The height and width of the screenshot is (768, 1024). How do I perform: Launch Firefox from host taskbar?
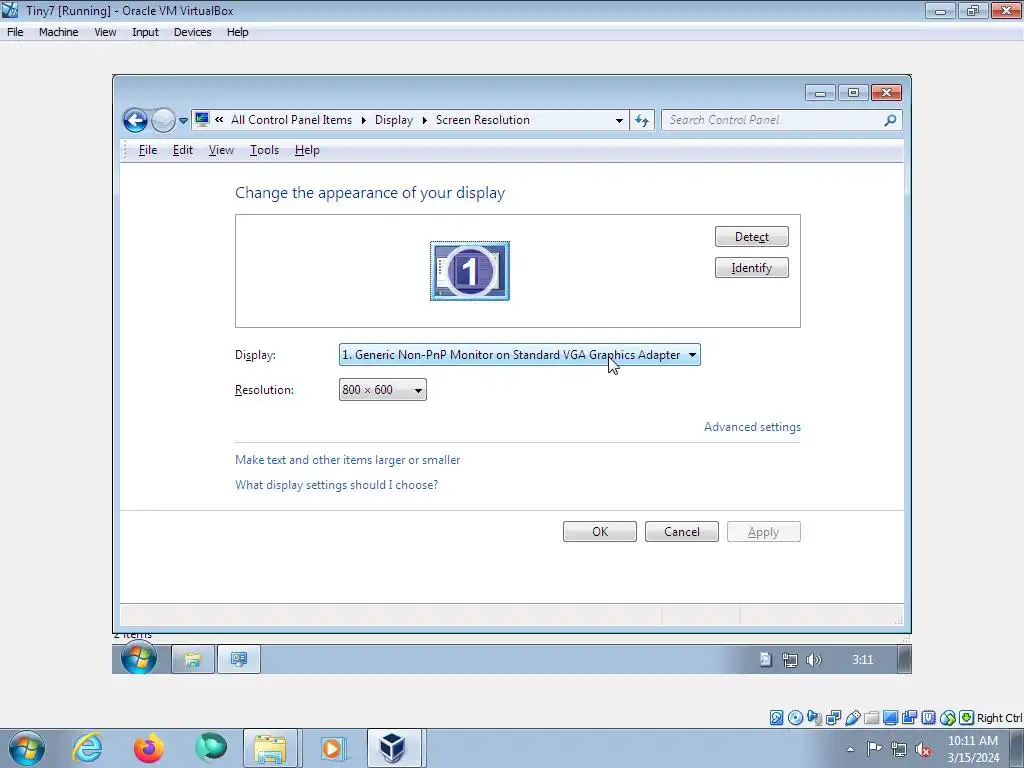point(149,748)
